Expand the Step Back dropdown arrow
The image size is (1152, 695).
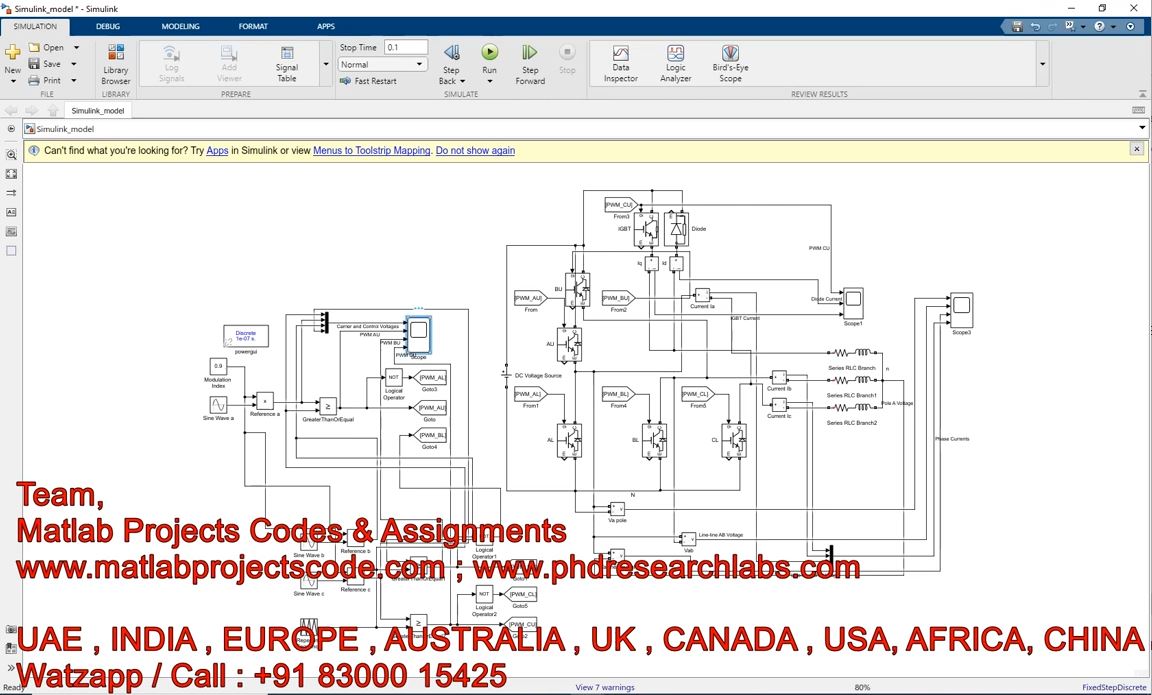tap(462, 81)
